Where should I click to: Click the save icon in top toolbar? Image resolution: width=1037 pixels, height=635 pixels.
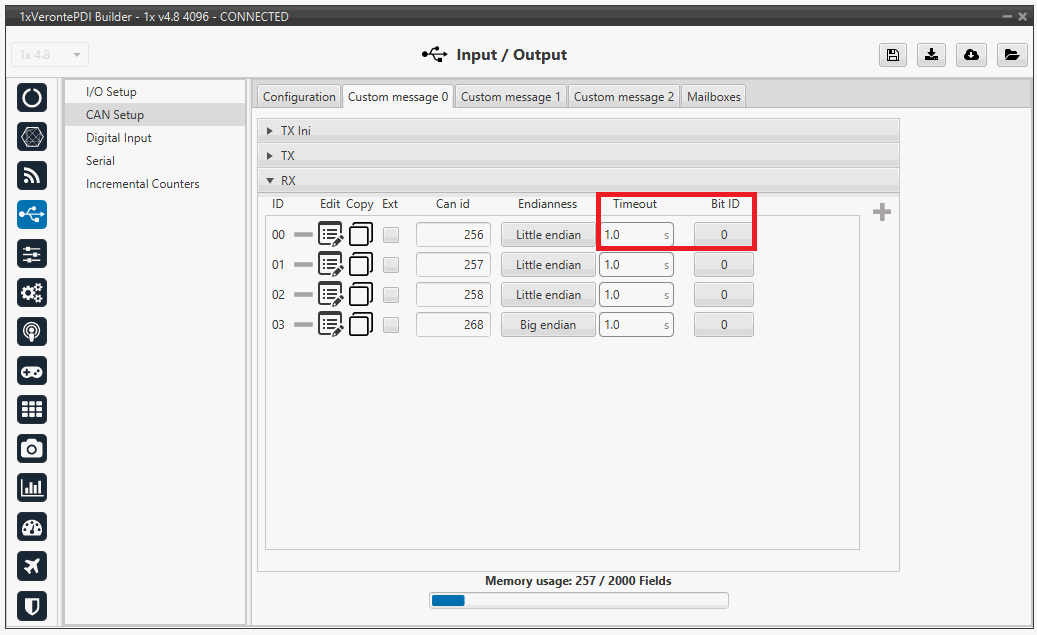point(892,55)
